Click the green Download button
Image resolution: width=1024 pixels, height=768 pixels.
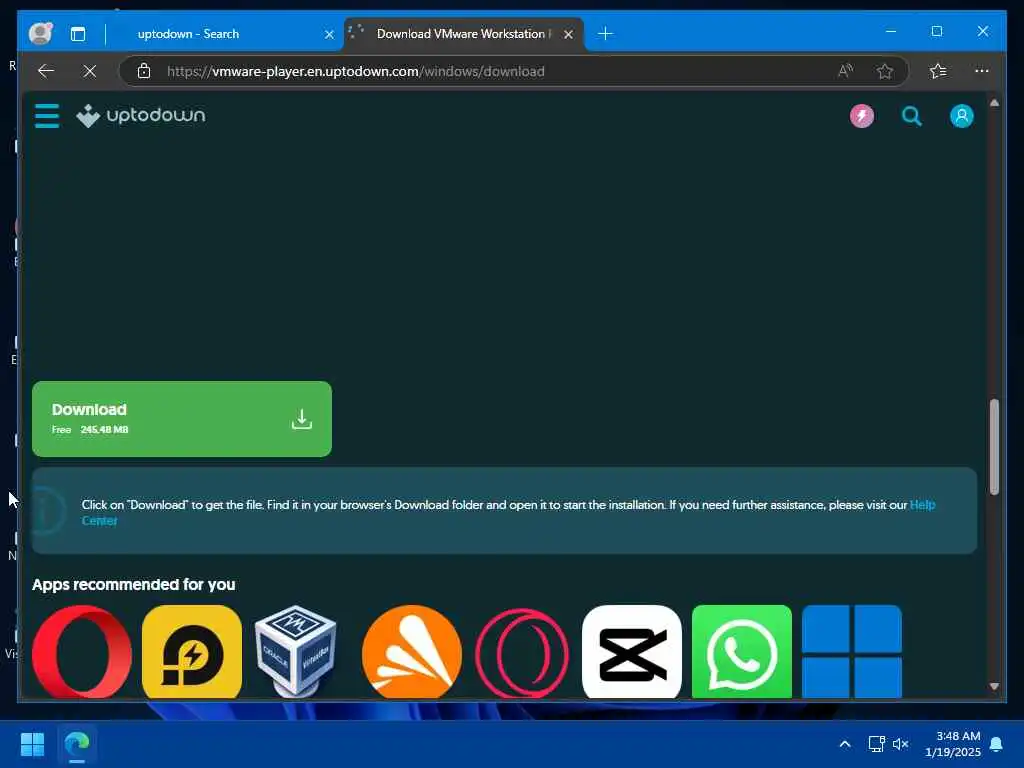pyautogui.click(x=182, y=419)
